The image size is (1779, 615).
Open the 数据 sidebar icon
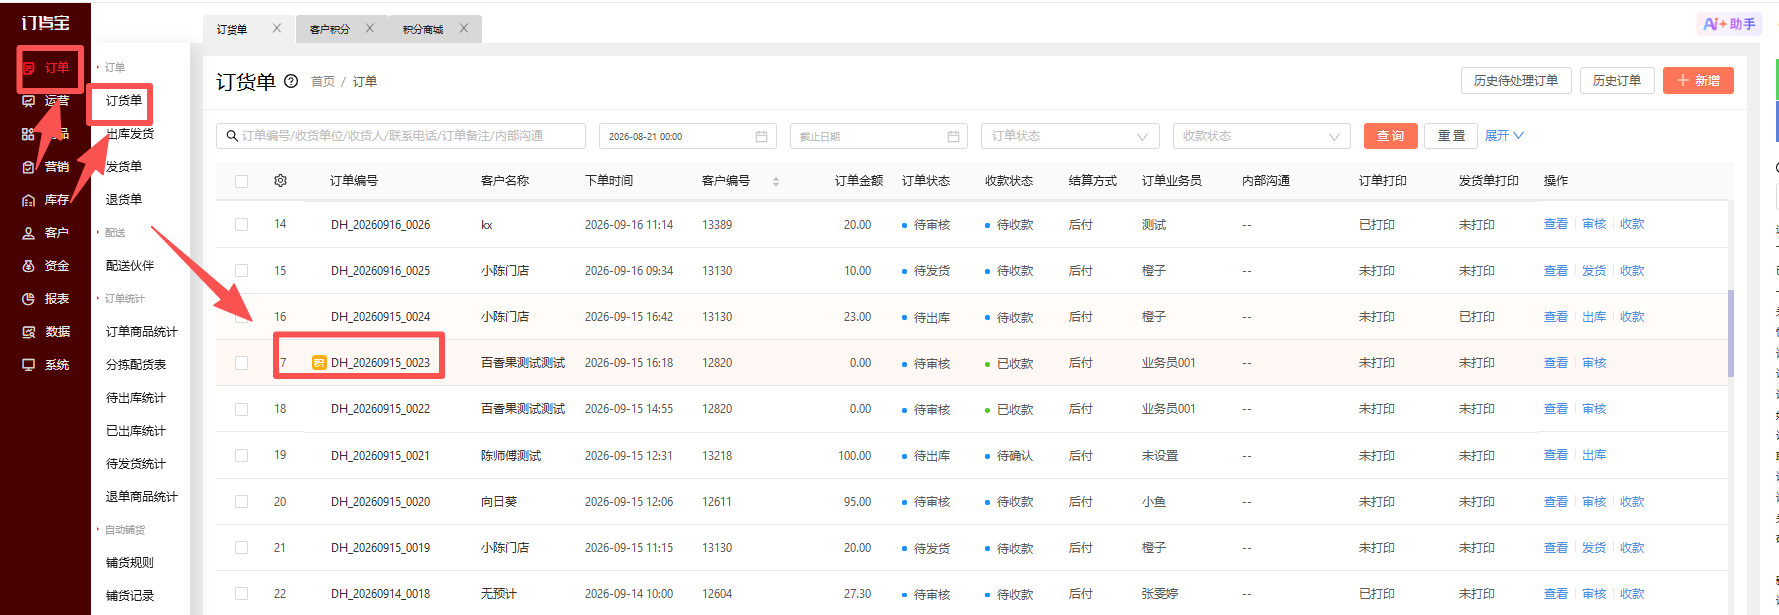(29, 332)
